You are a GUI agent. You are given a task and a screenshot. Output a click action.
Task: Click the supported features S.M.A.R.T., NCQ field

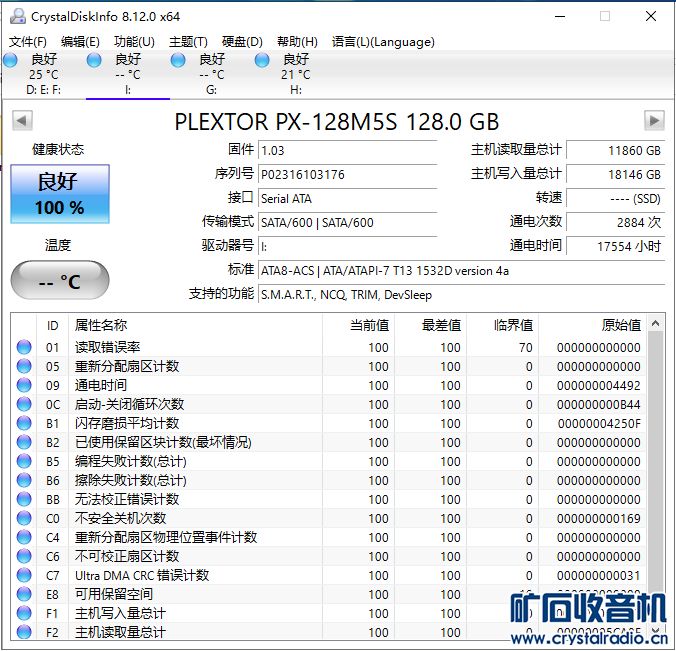461,295
